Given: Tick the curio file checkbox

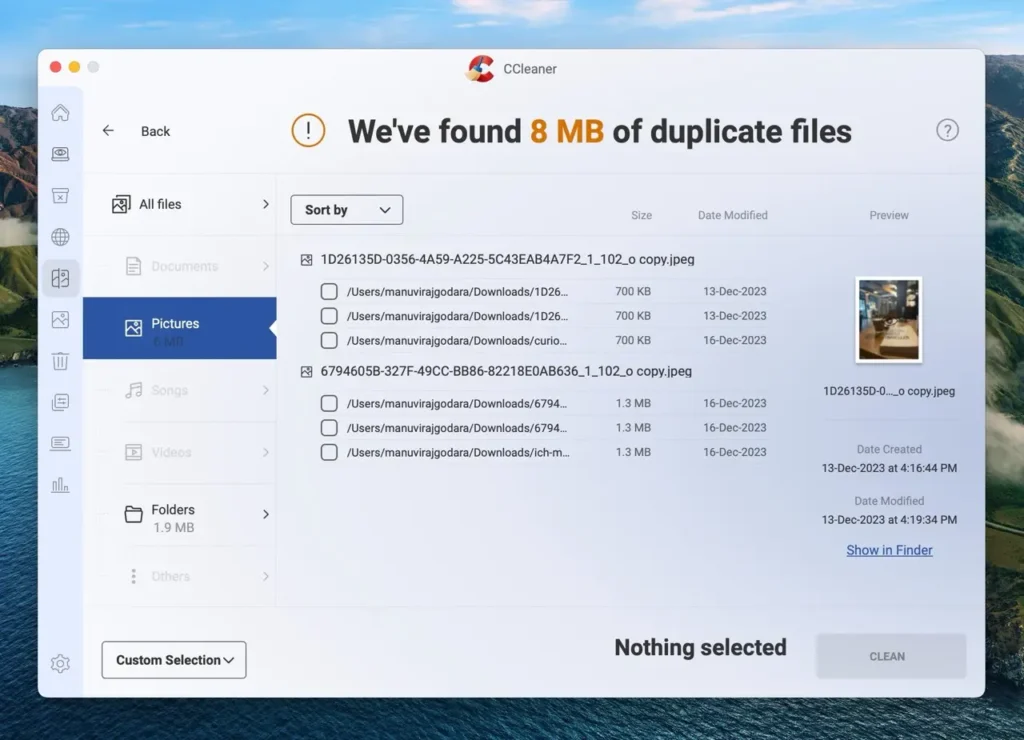Looking at the screenshot, I should (329, 340).
